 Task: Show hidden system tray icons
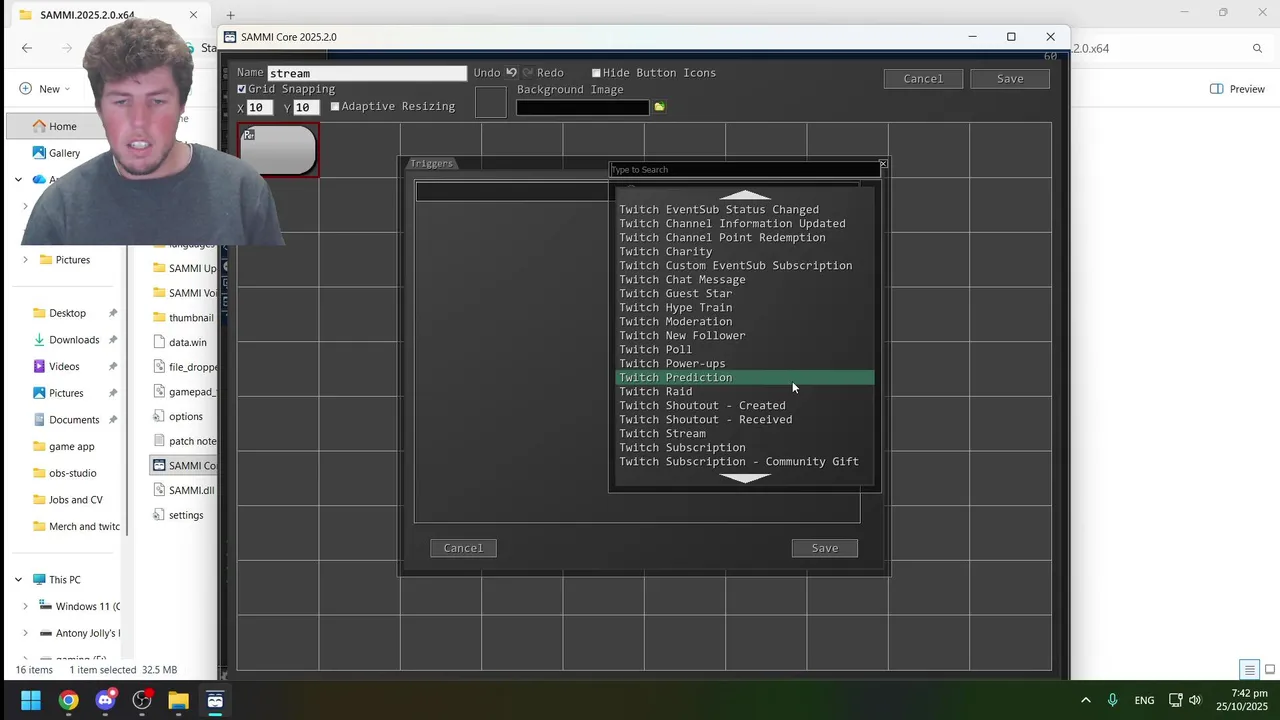(1086, 700)
